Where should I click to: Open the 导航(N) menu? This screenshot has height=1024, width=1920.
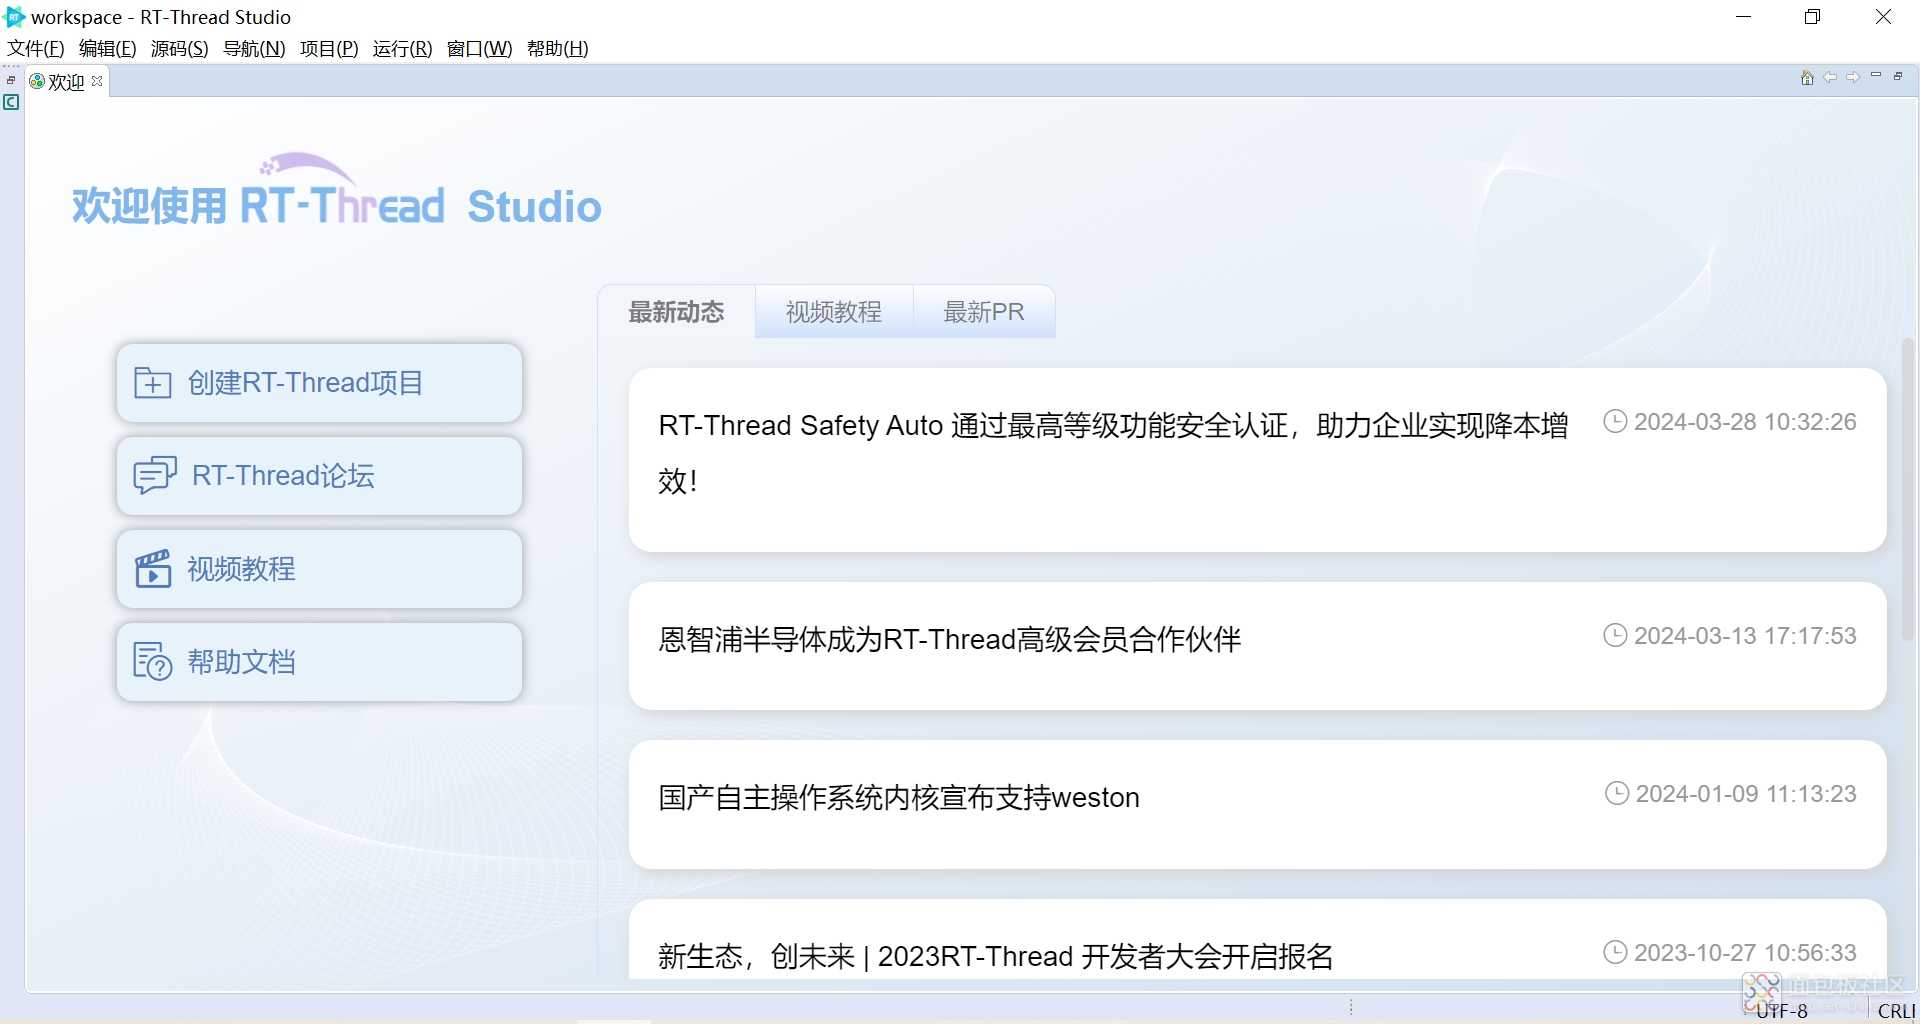254,48
